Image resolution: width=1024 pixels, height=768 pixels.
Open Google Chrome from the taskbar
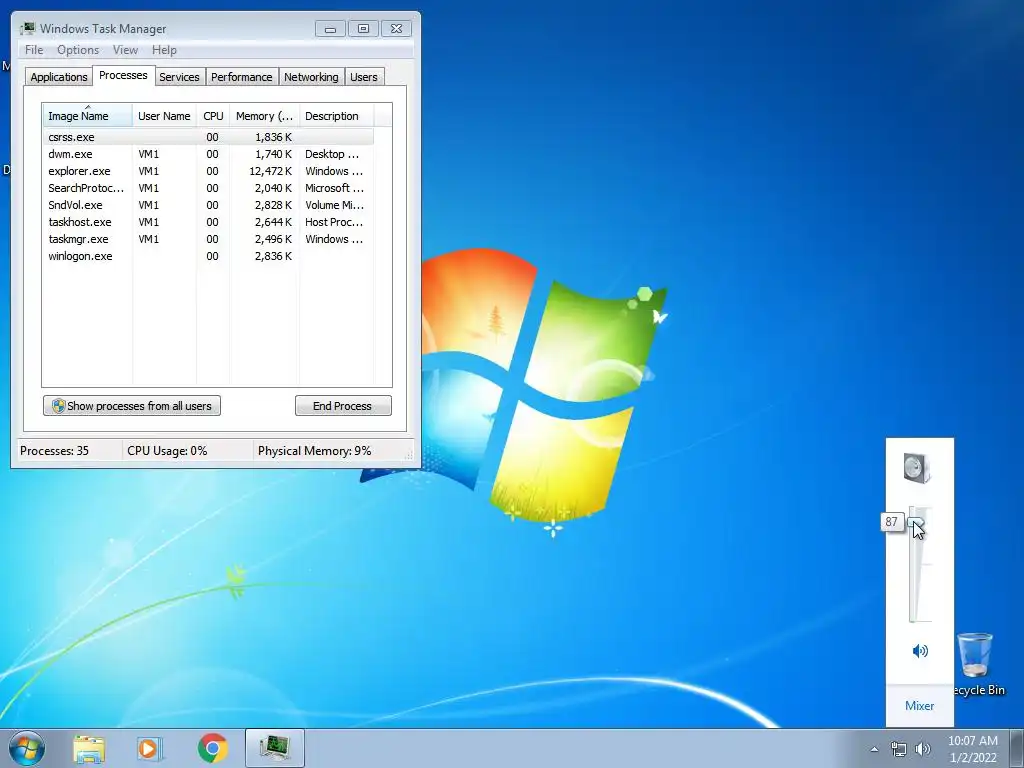point(212,748)
